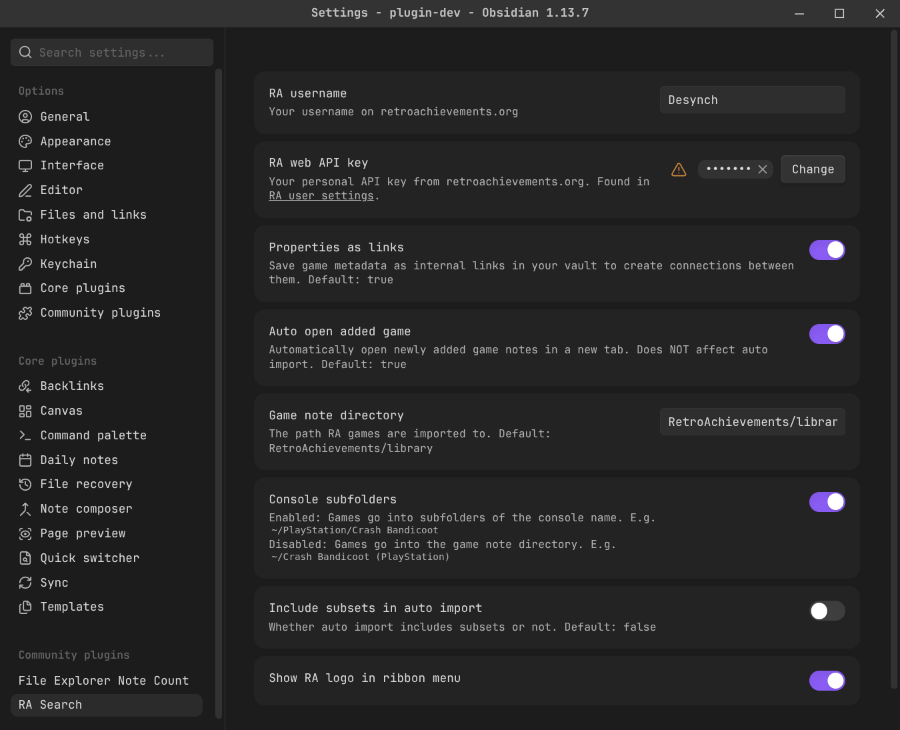Open General settings via its user-circle icon
The height and width of the screenshot is (730, 900).
coord(25,117)
